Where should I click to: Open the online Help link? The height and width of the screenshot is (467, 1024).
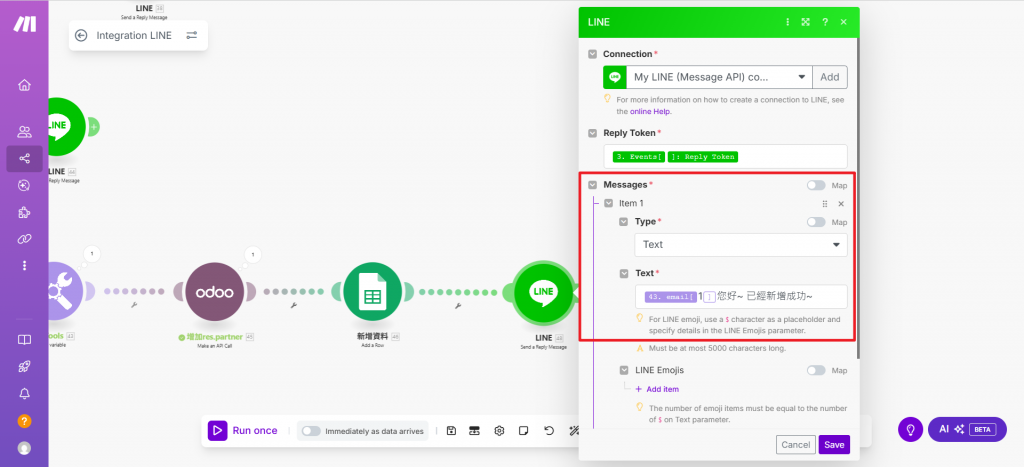(x=650, y=112)
